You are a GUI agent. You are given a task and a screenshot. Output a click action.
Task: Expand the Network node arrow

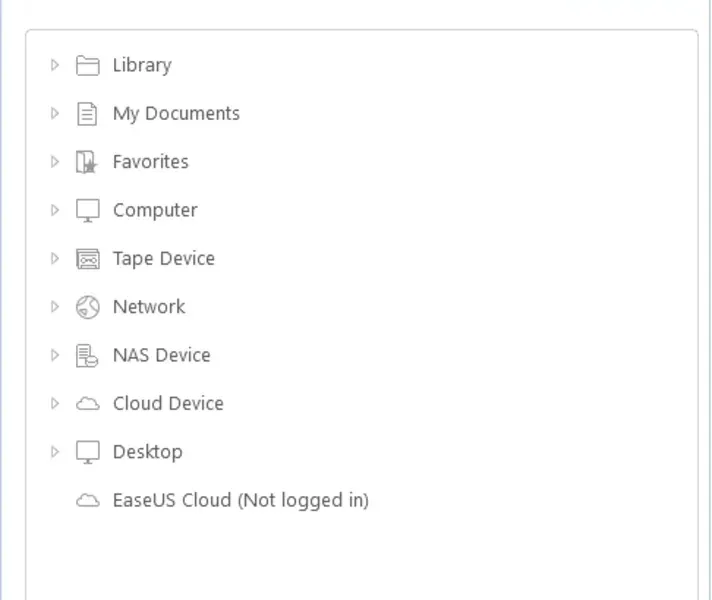(55, 307)
